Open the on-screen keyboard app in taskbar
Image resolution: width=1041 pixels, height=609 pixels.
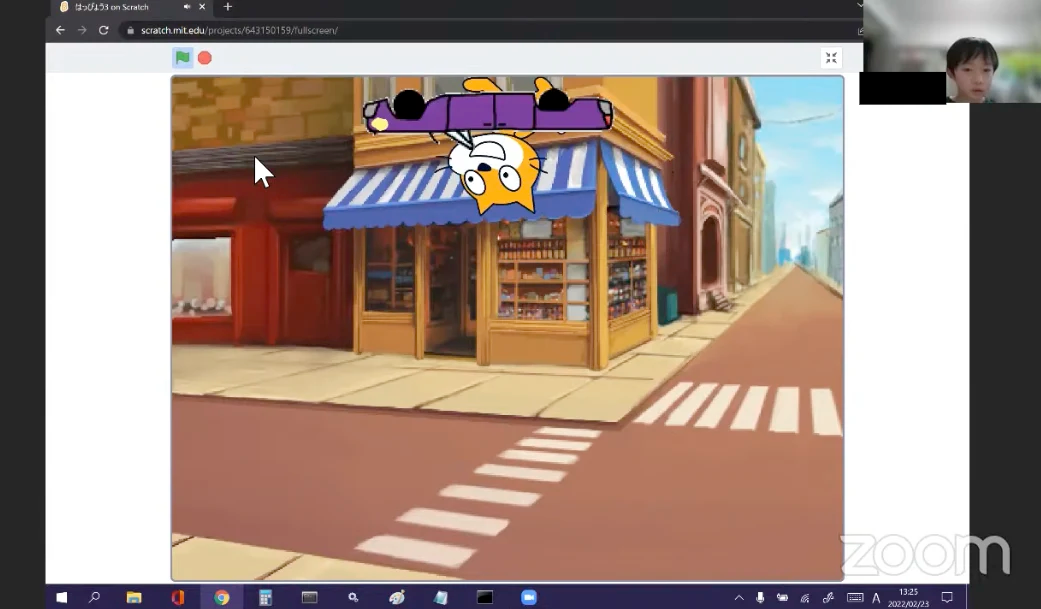(309, 597)
